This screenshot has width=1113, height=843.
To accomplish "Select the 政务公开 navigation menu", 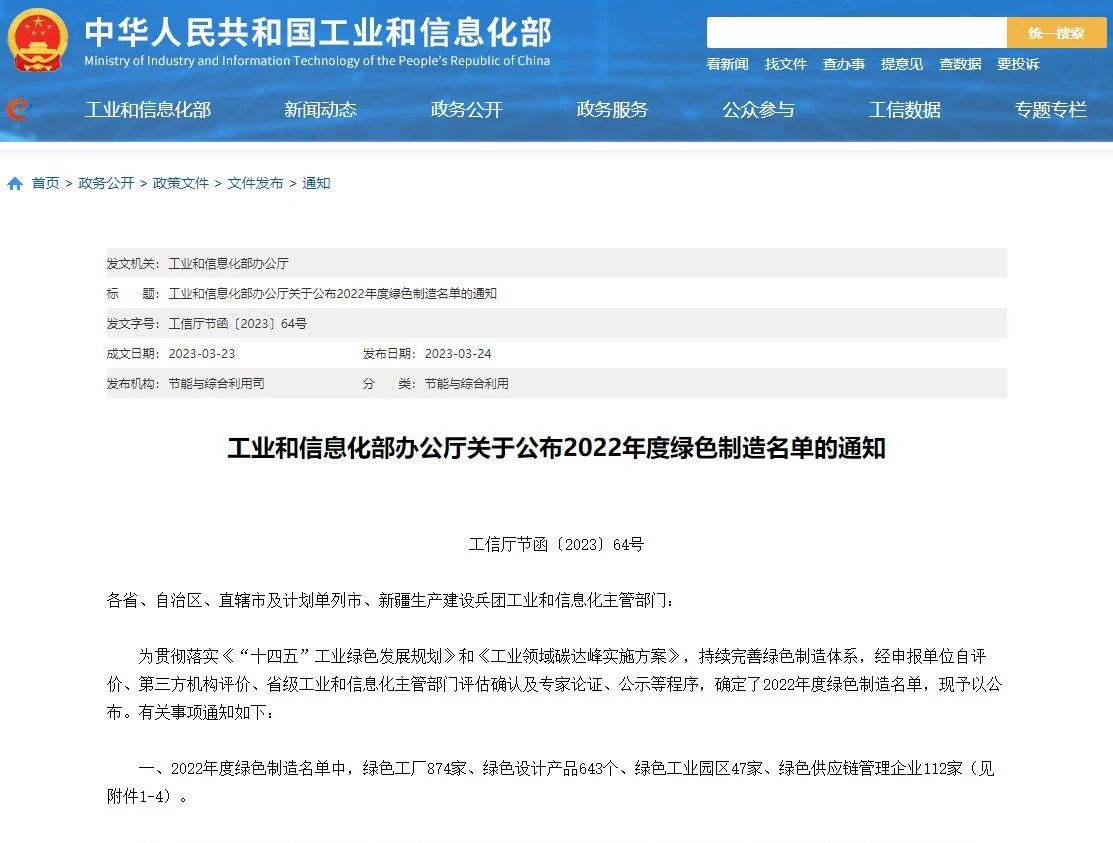I will (466, 110).
